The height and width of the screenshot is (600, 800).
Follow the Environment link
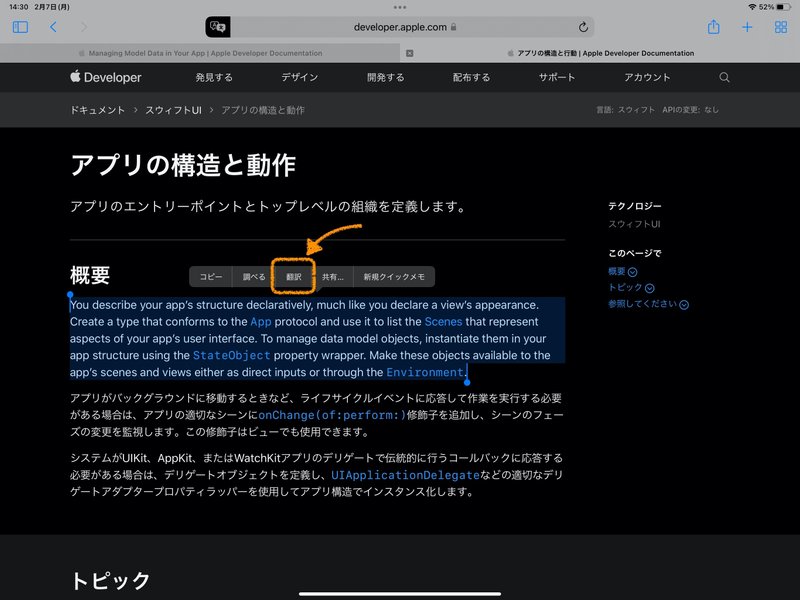[x=424, y=372]
